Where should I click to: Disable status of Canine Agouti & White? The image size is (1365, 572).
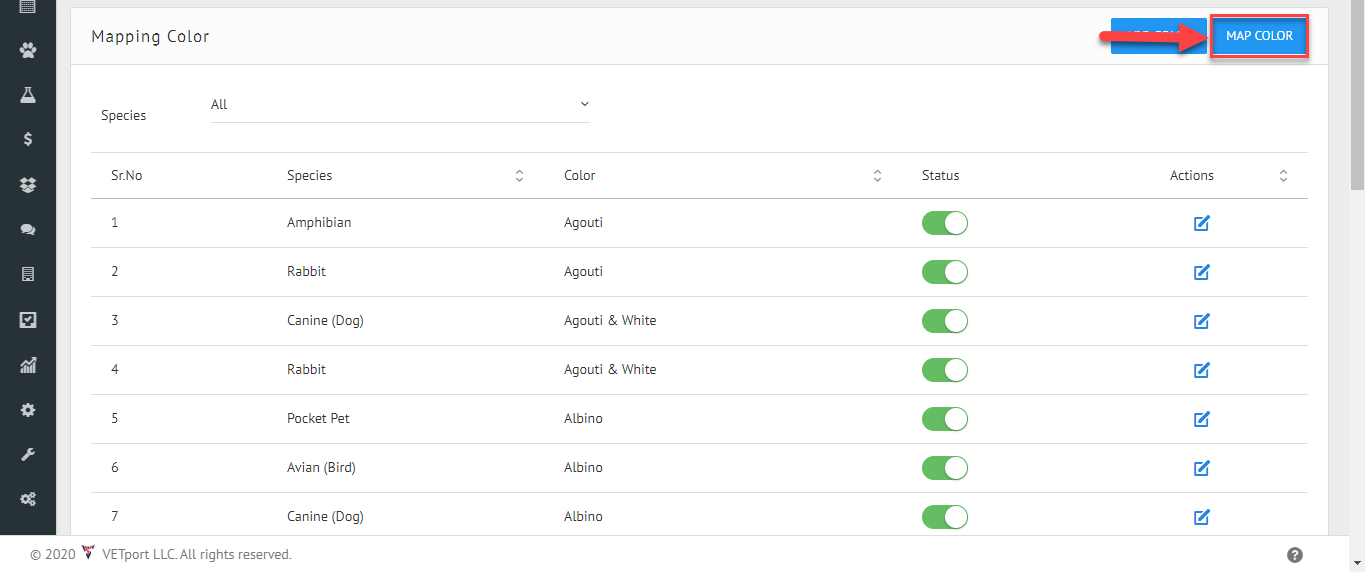coord(944,321)
